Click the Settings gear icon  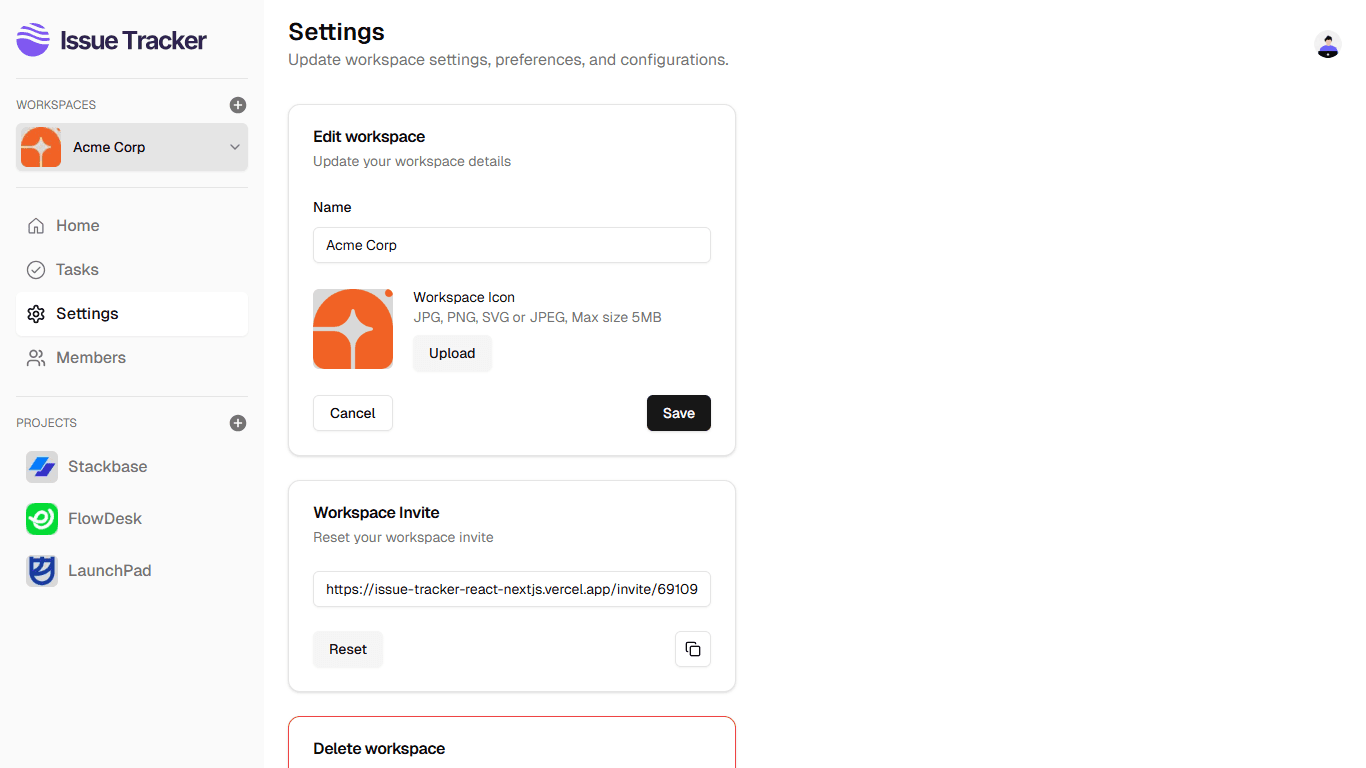pos(36,313)
